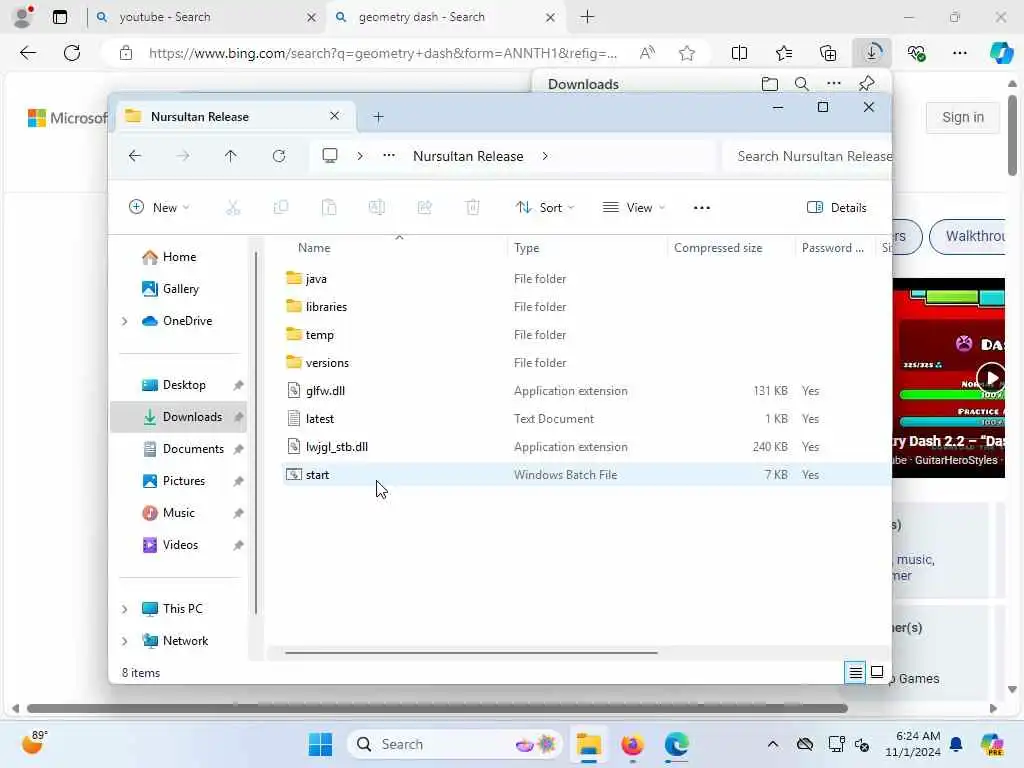Open Edge Collections icon
The image size is (1024, 768).
tap(827, 53)
